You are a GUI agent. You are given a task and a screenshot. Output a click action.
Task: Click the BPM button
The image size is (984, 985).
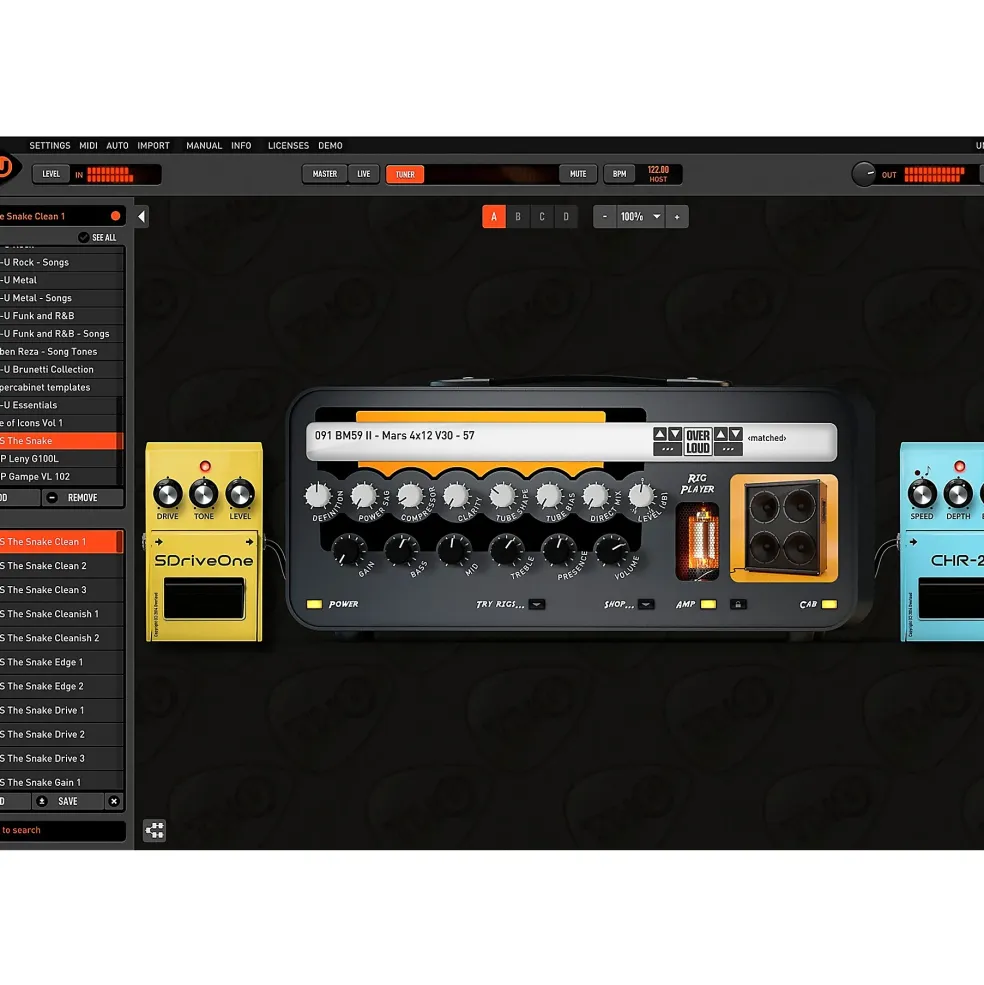[x=620, y=174]
